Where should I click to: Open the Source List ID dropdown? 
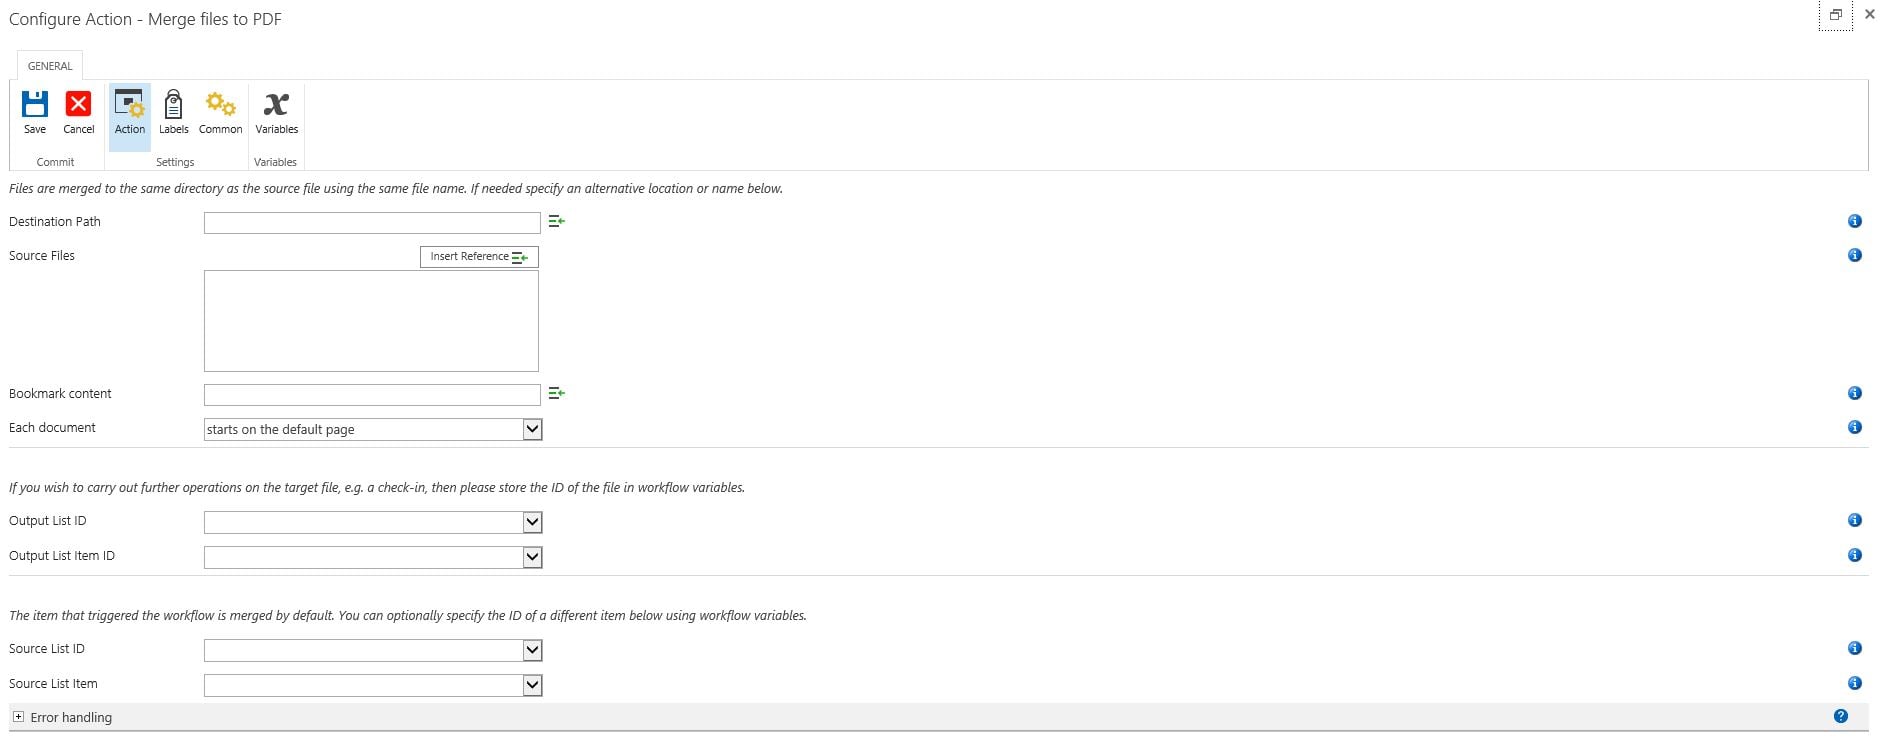tap(532, 650)
